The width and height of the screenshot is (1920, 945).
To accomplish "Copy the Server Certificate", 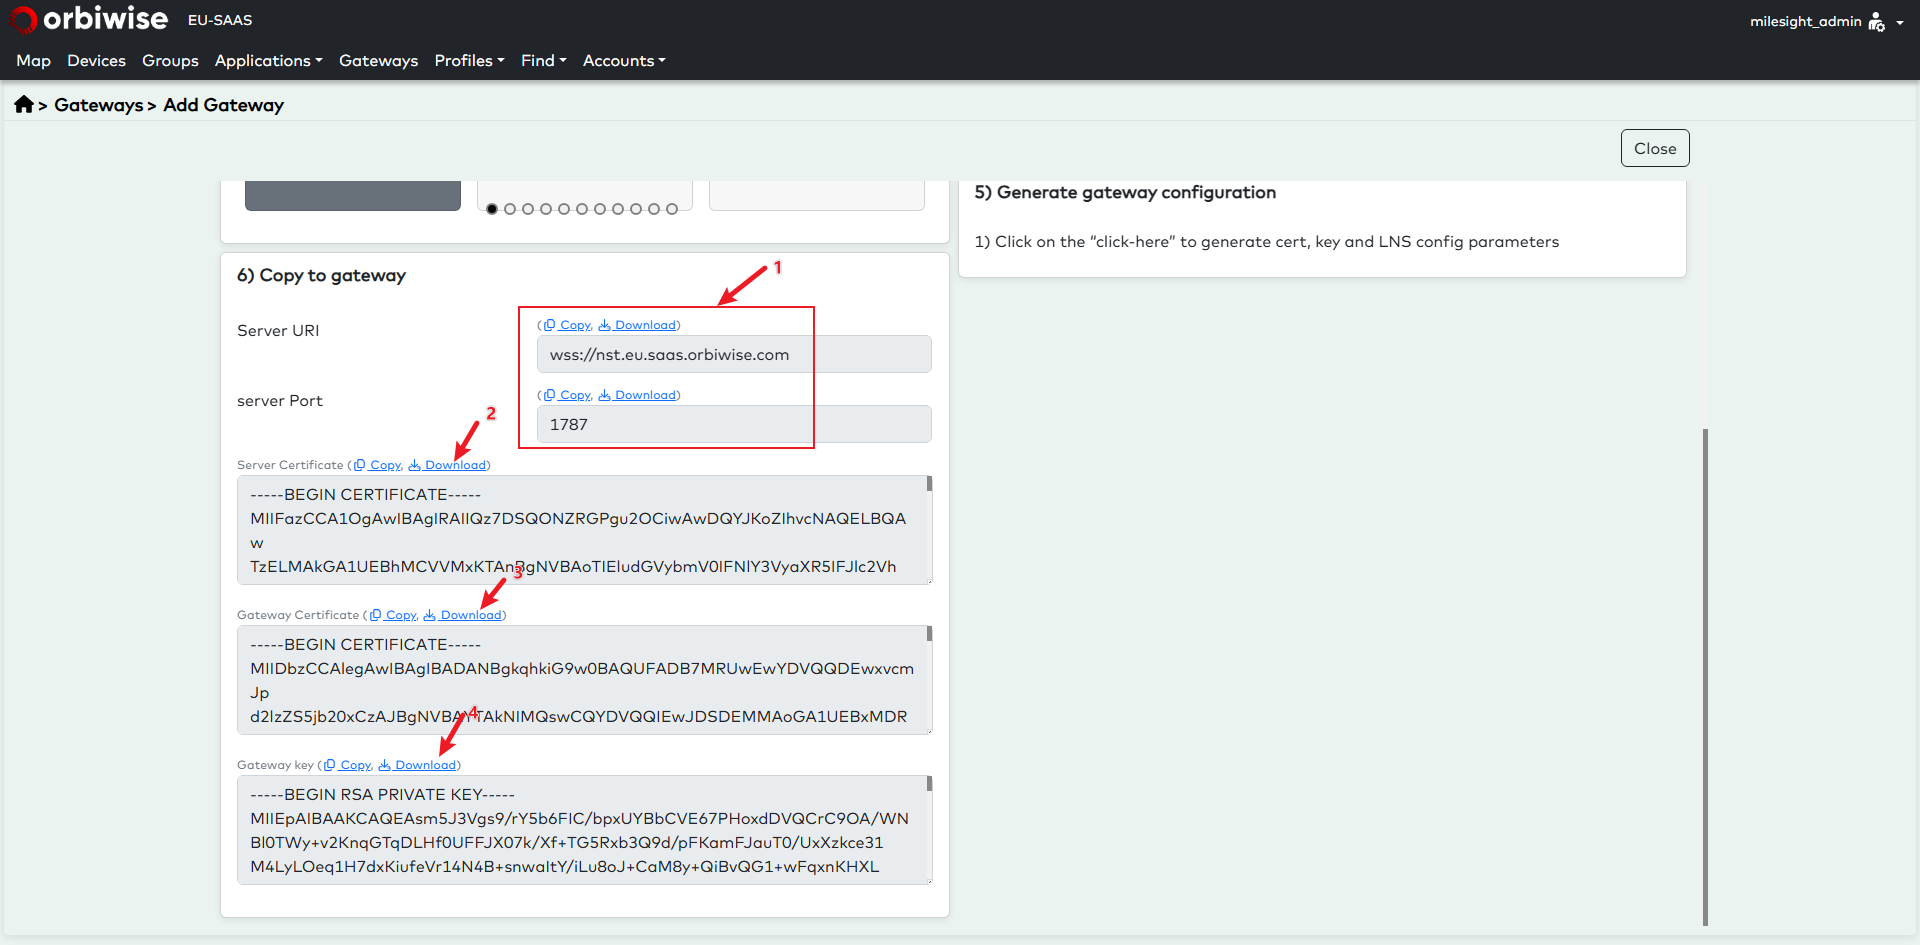I will pyautogui.click(x=378, y=465).
